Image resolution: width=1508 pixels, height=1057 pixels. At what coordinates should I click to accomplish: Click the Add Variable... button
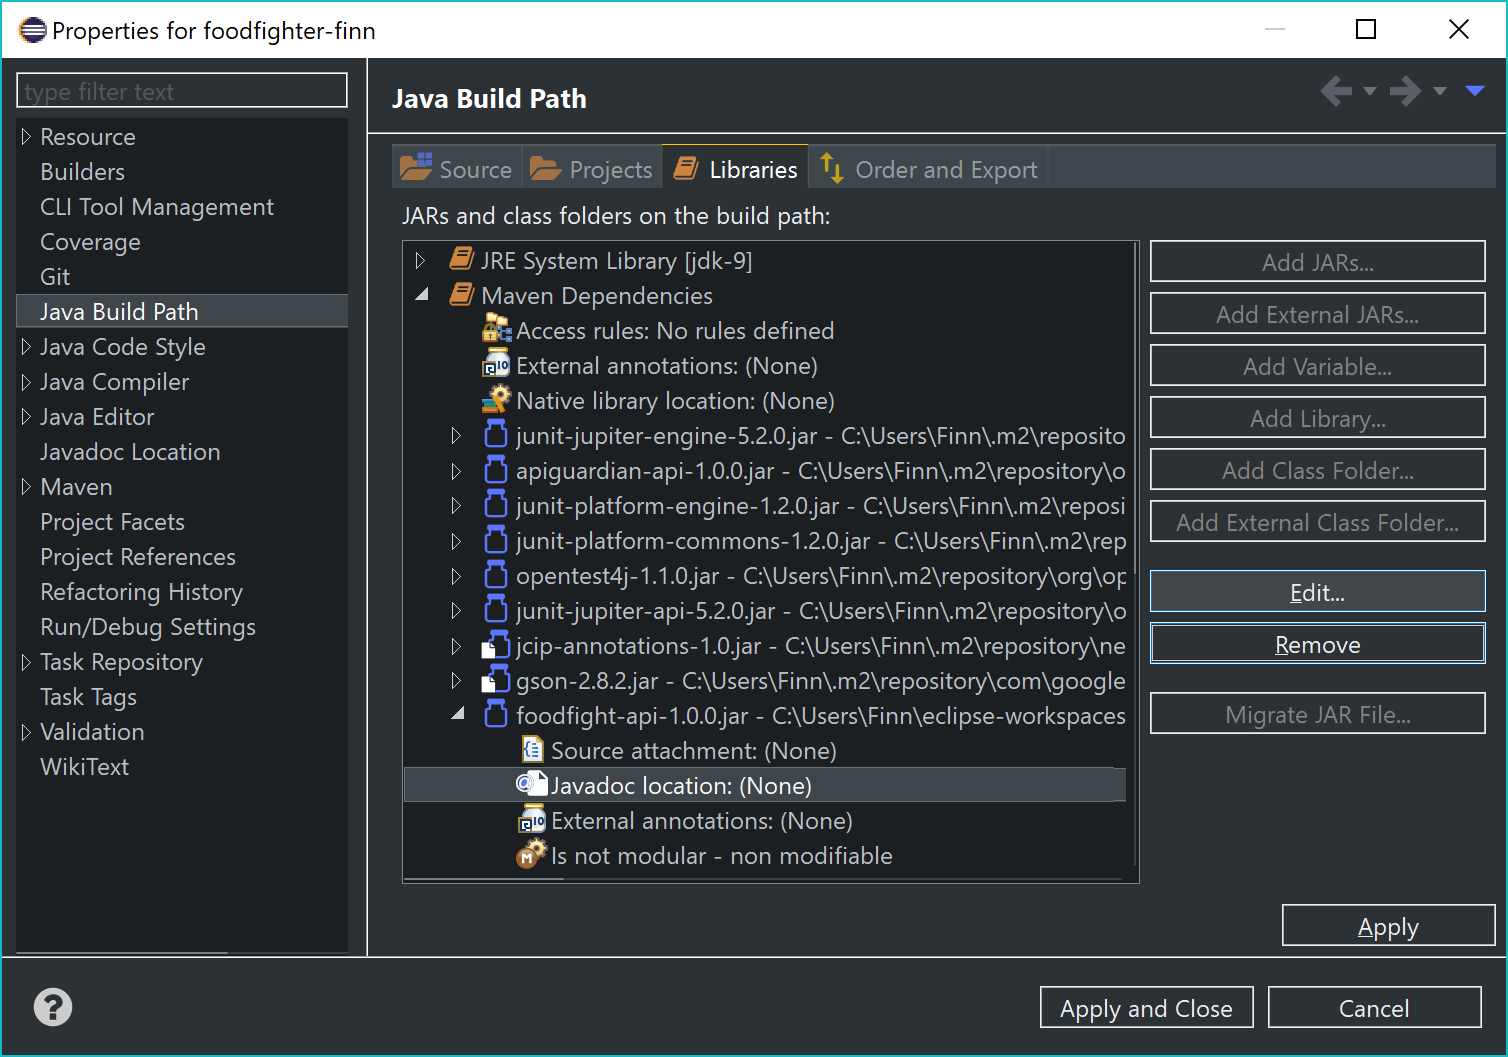[1318, 366]
